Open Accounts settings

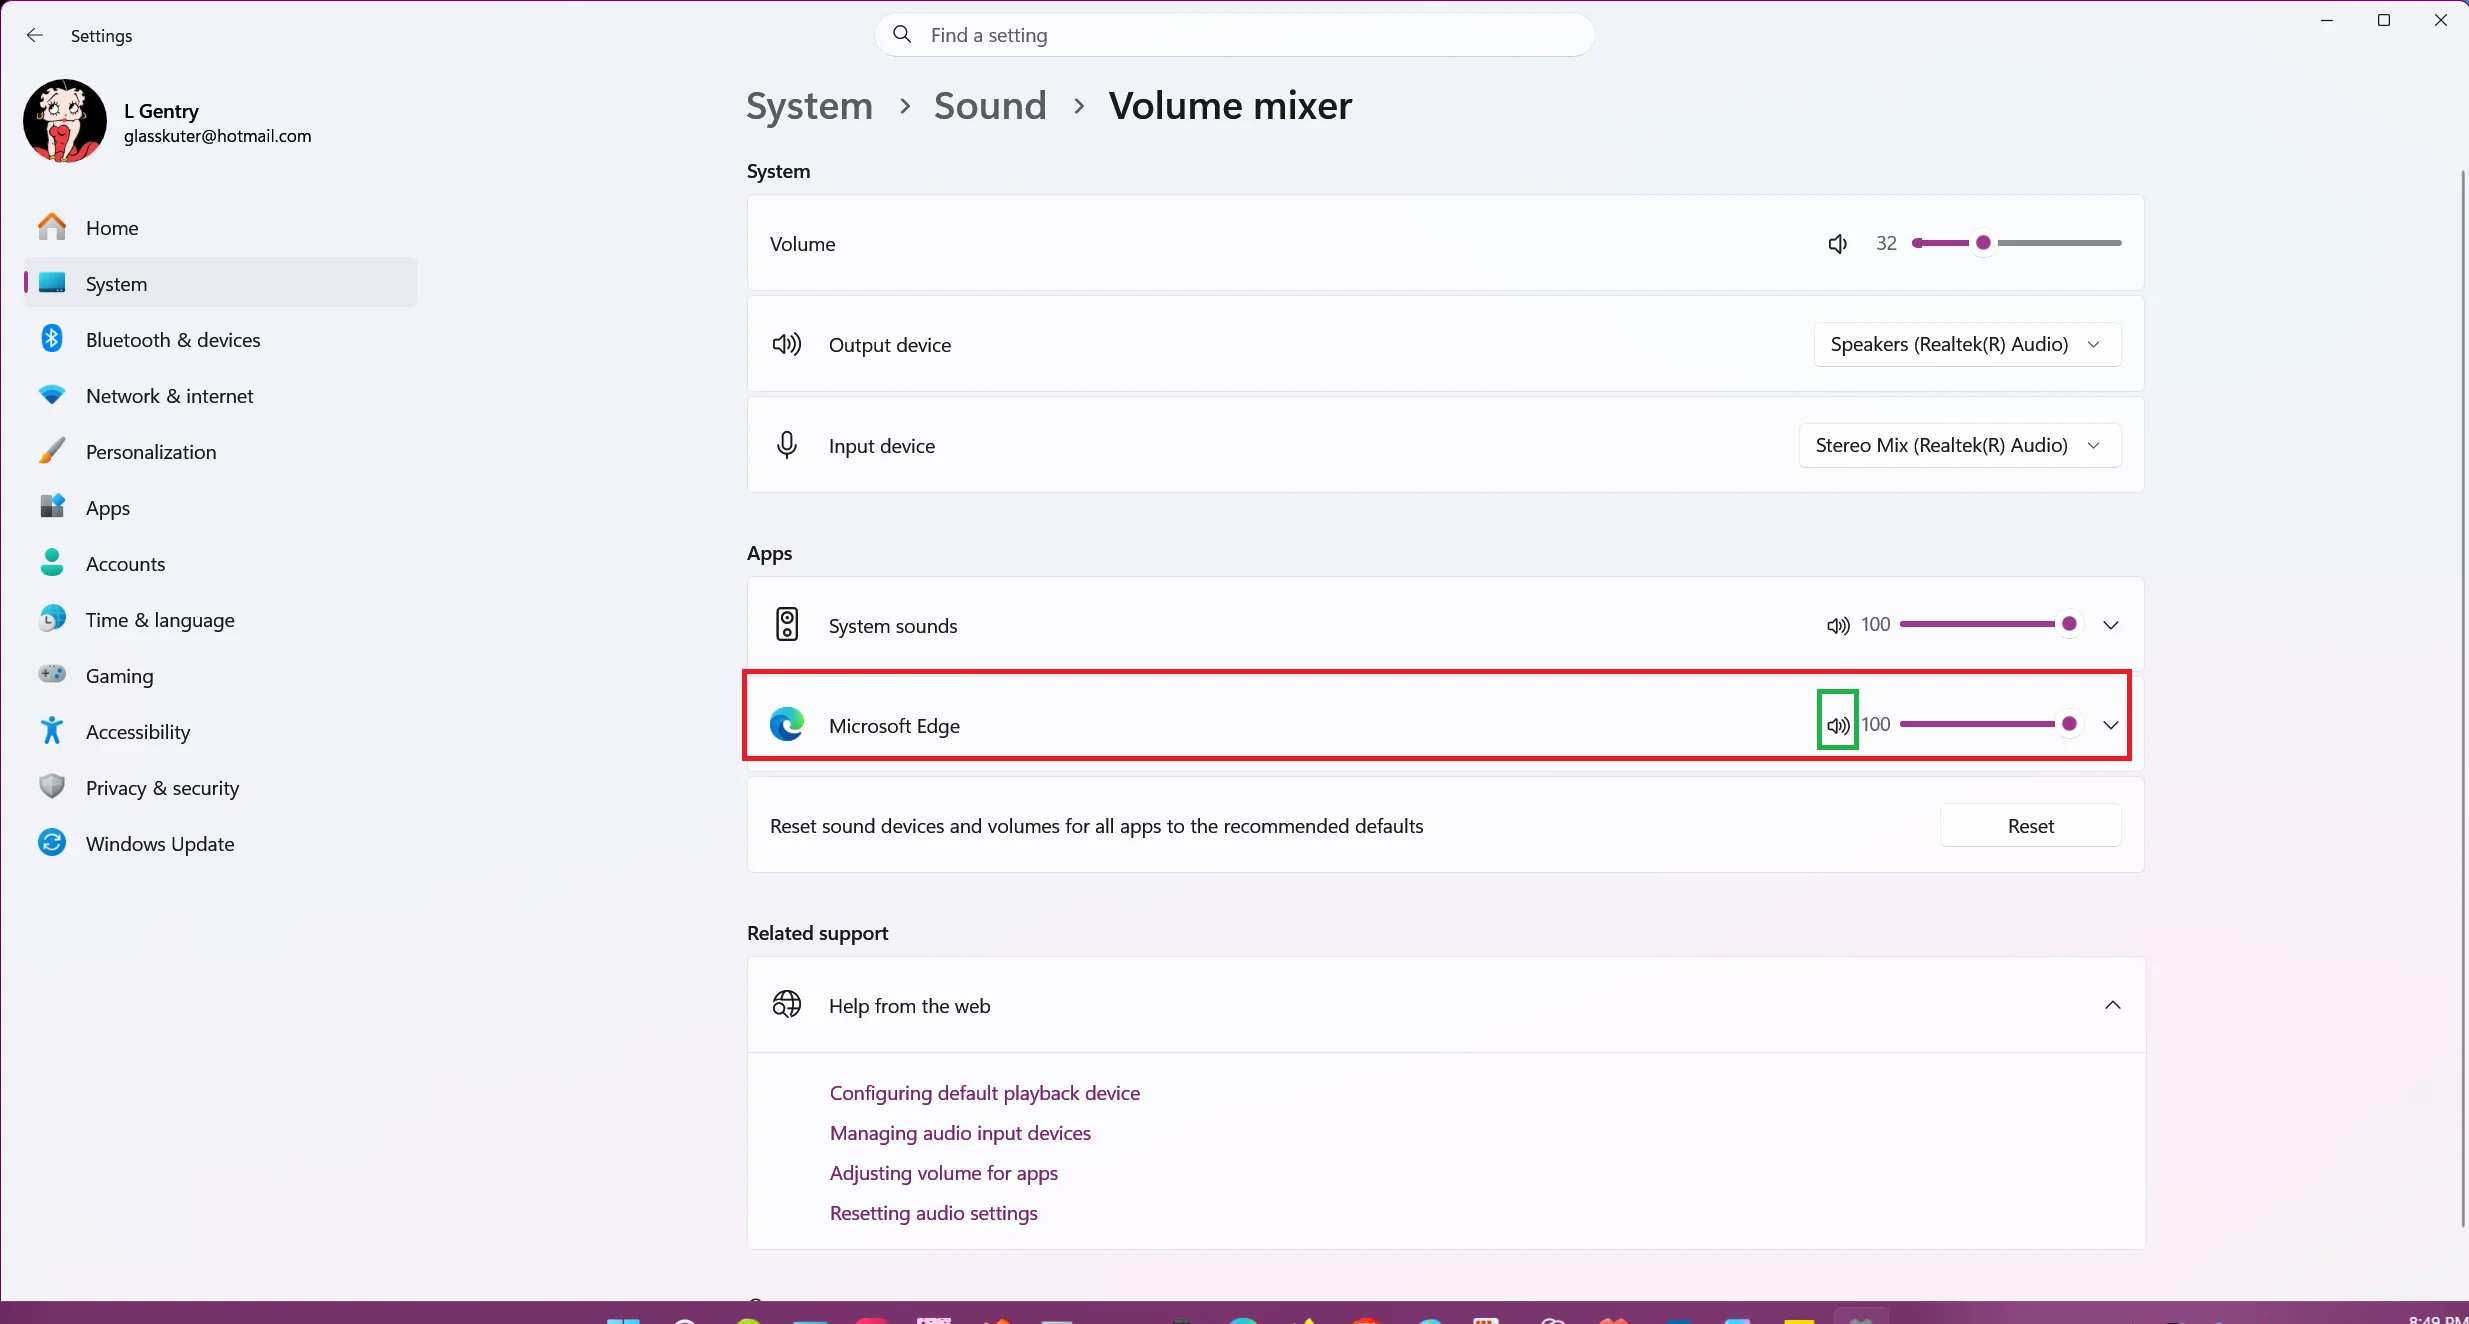coord(220,564)
